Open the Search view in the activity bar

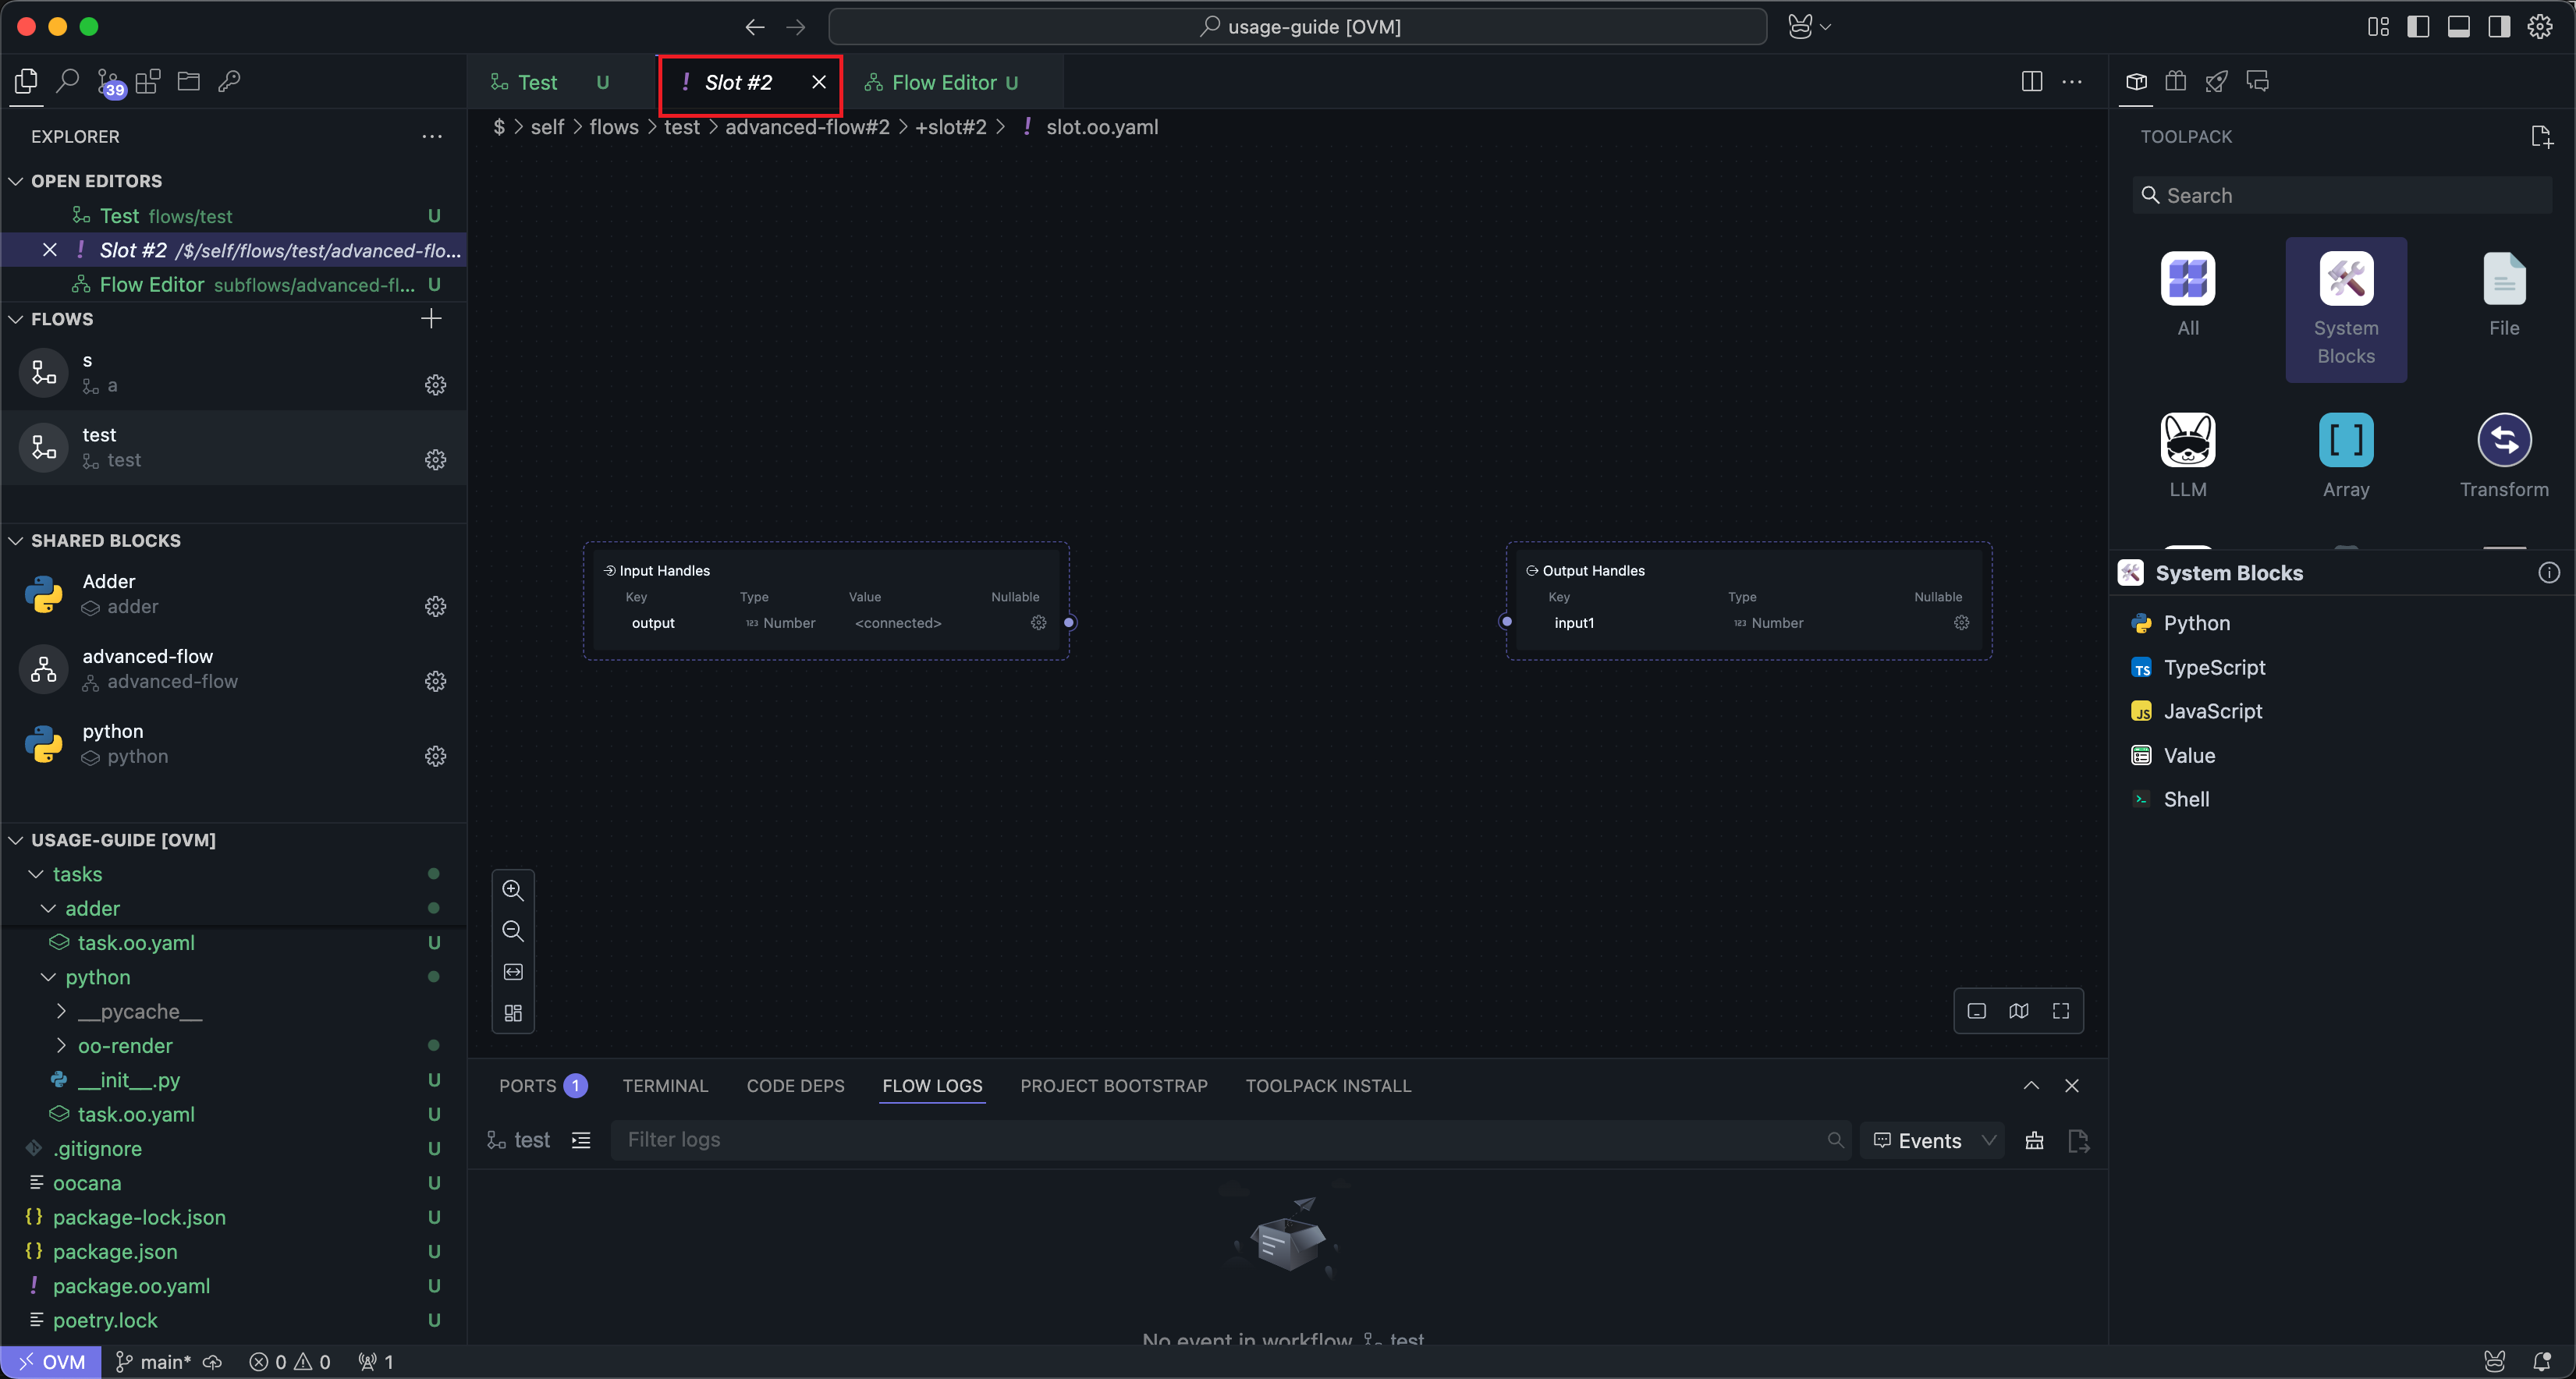coord(68,82)
